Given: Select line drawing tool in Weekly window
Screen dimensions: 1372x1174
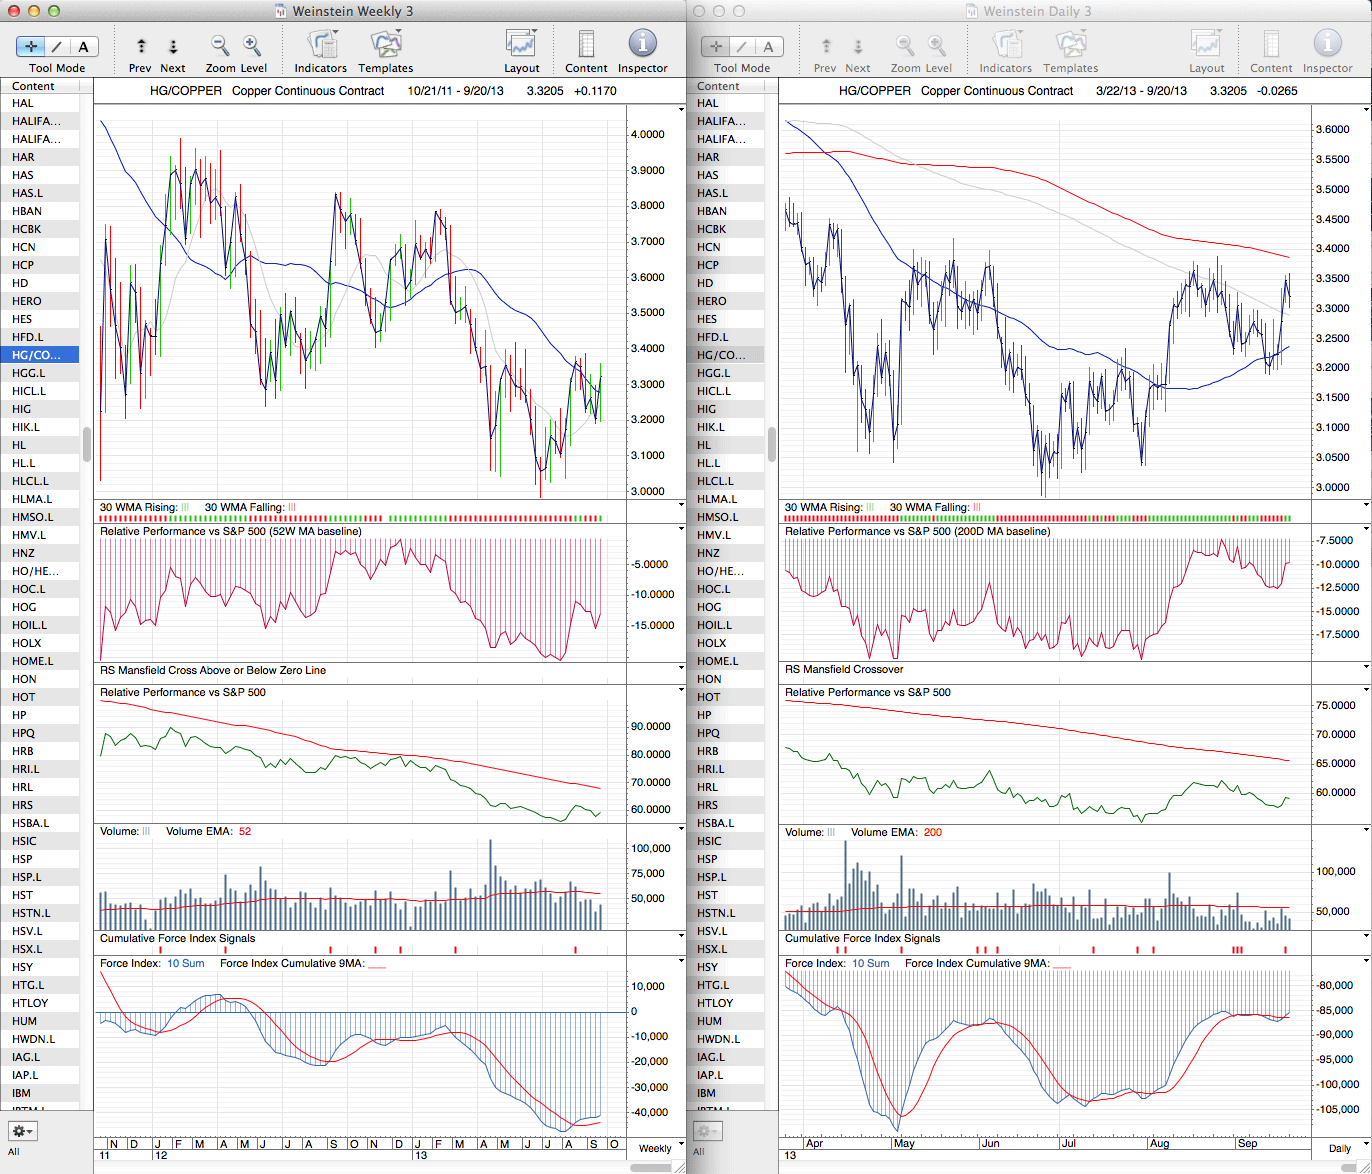Looking at the screenshot, I should pyautogui.click(x=58, y=46).
